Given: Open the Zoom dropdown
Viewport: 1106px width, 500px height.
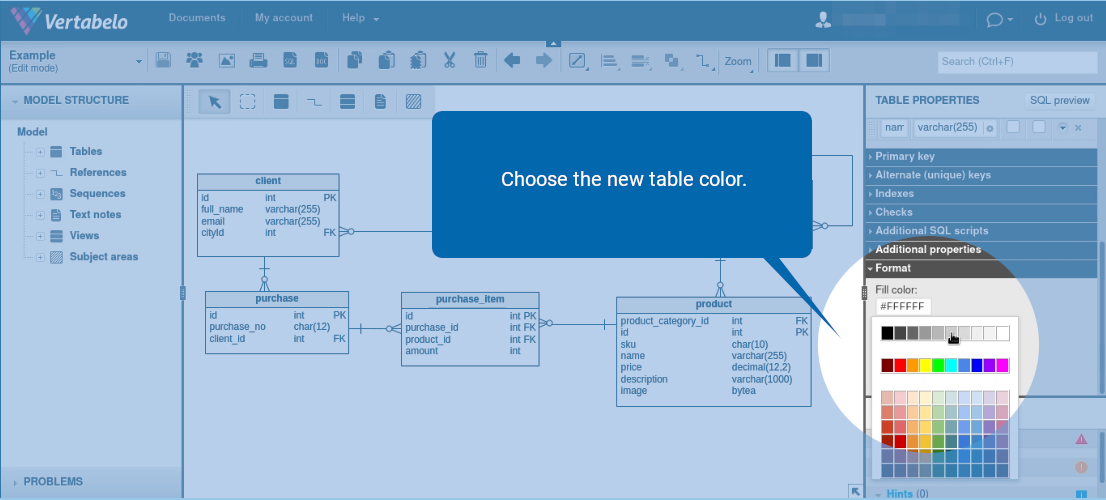Looking at the screenshot, I should coord(738,61).
